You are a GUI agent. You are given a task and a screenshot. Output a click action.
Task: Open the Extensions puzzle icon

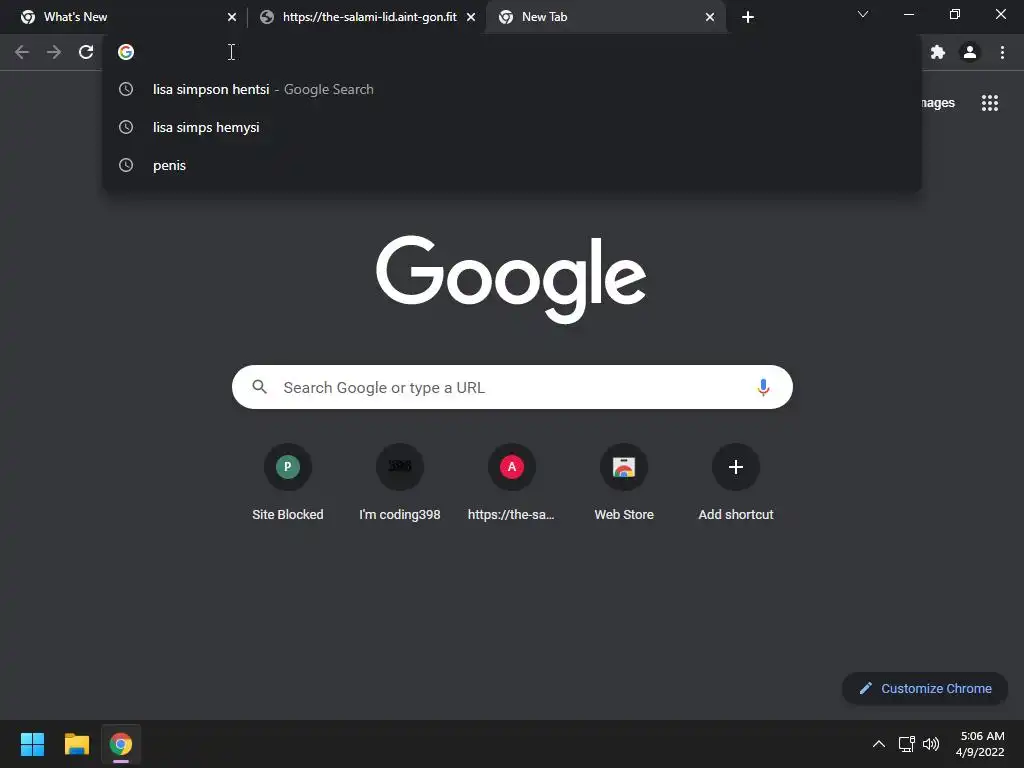tap(938, 52)
